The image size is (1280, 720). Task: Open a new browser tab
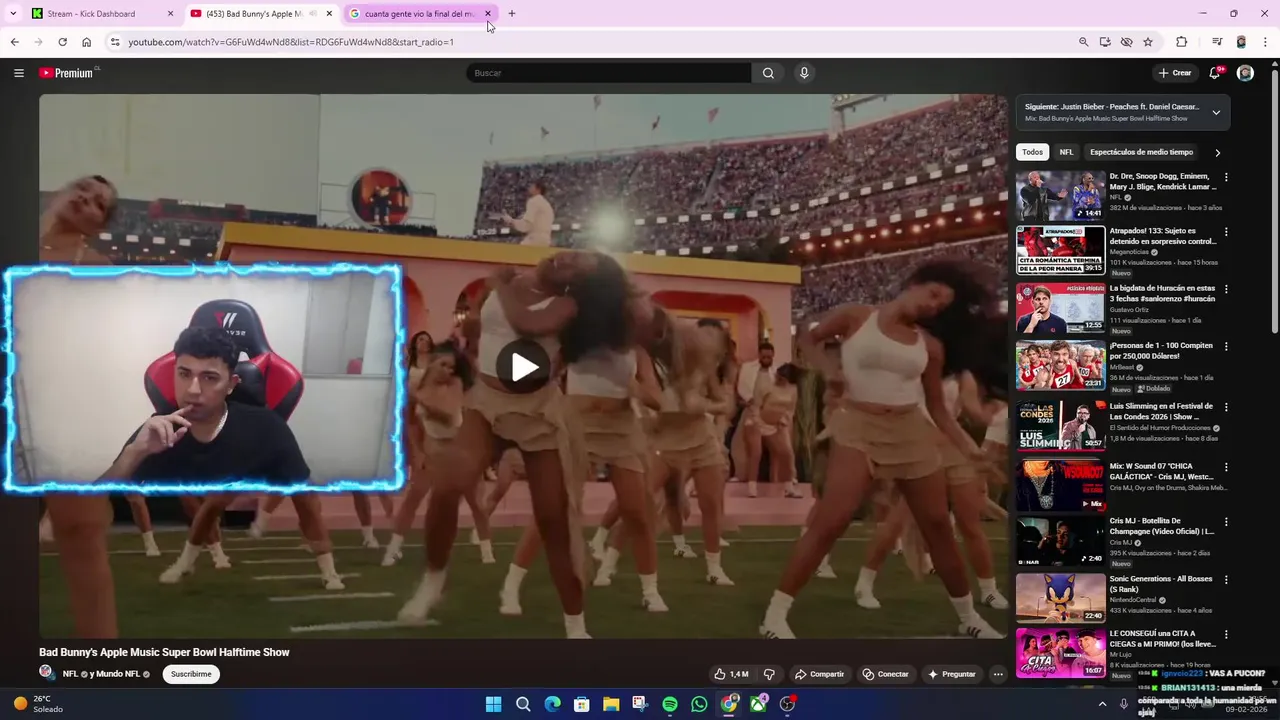(511, 14)
